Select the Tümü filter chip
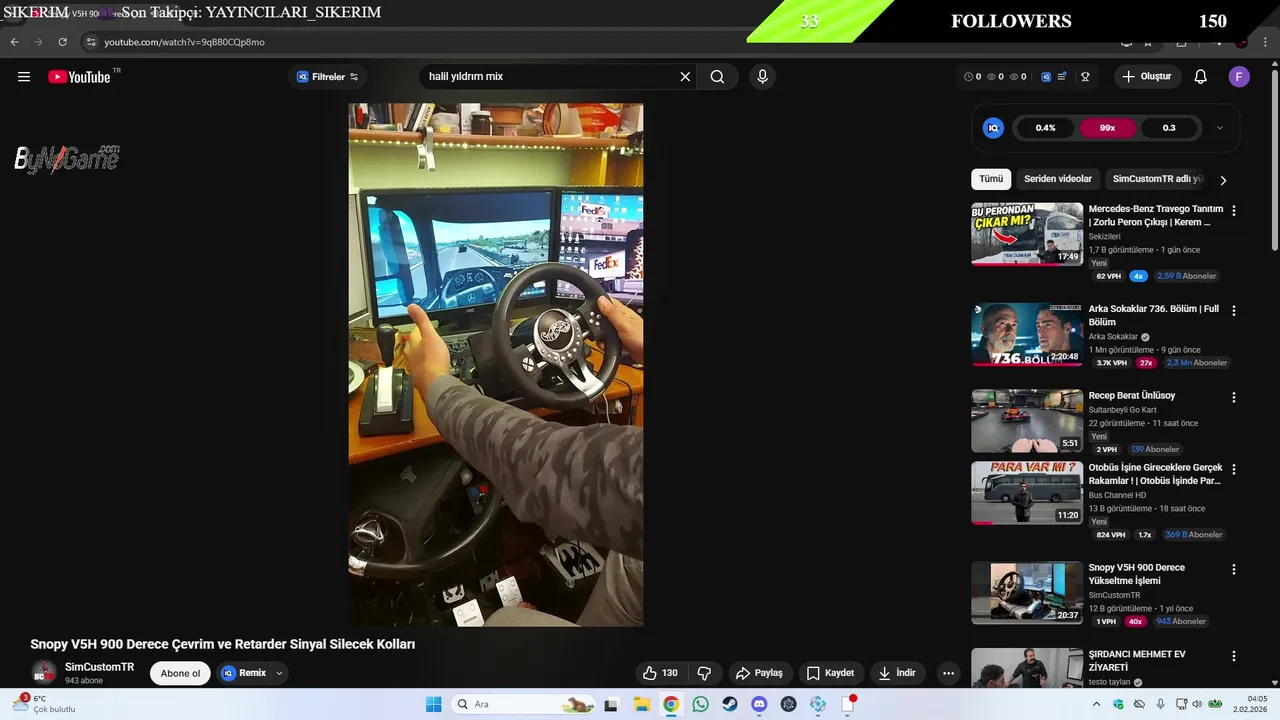1280x720 pixels. tap(991, 179)
